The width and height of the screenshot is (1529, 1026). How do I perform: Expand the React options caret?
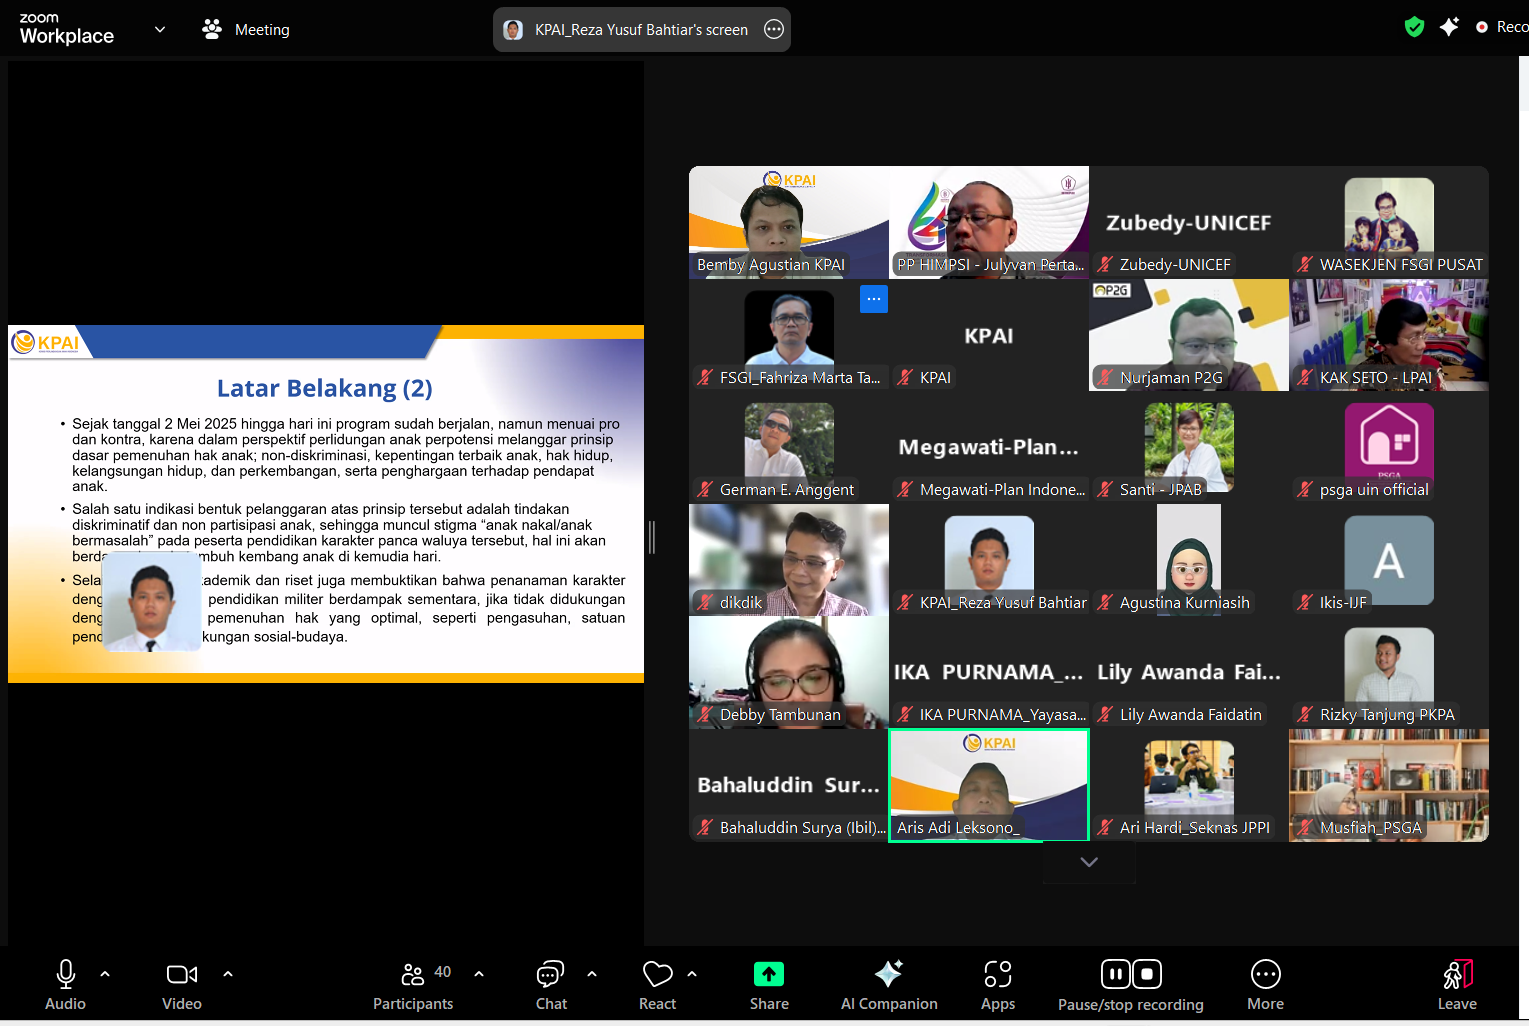coord(692,973)
